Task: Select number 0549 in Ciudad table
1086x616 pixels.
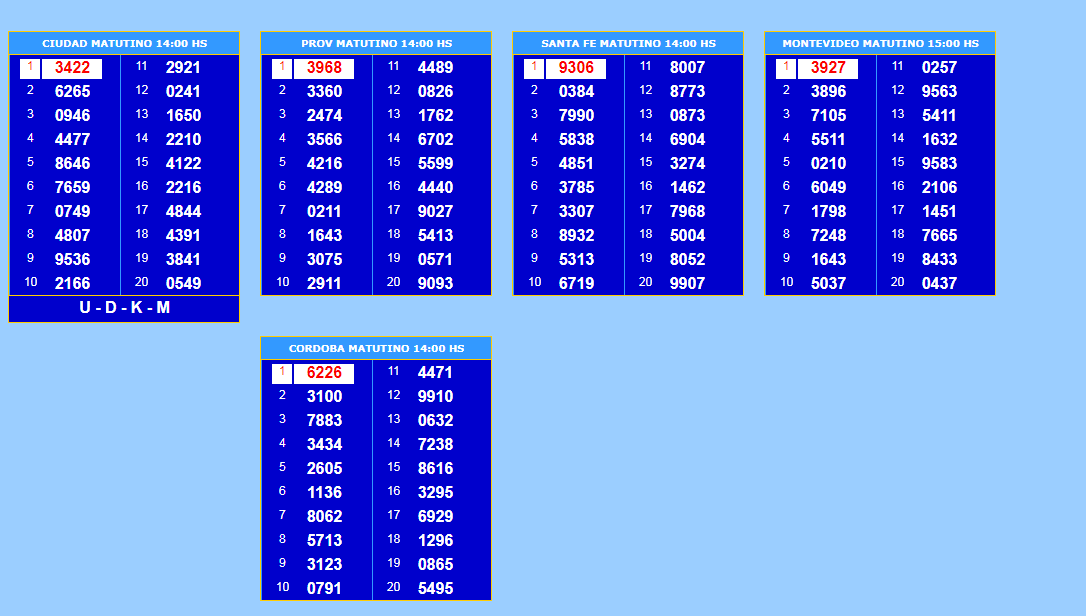Action: (x=183, y=283)
